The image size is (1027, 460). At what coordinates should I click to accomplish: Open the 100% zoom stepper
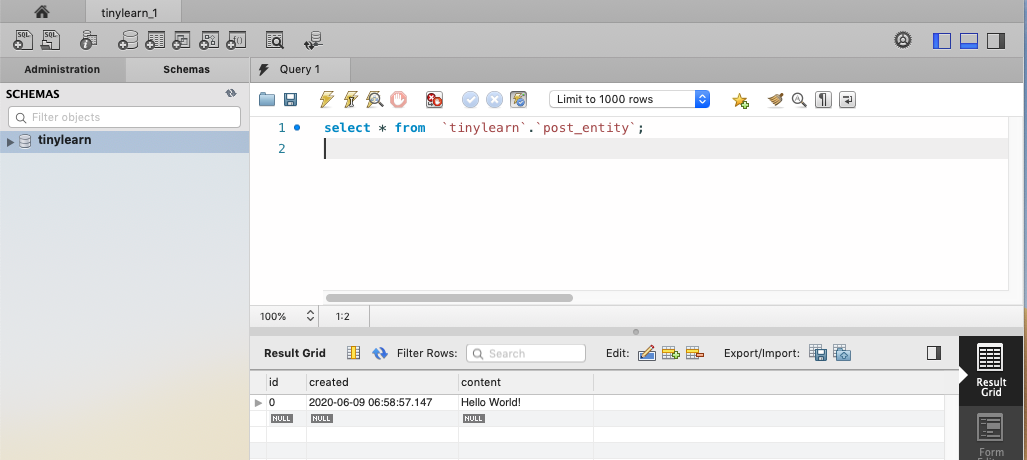[310, 316]
